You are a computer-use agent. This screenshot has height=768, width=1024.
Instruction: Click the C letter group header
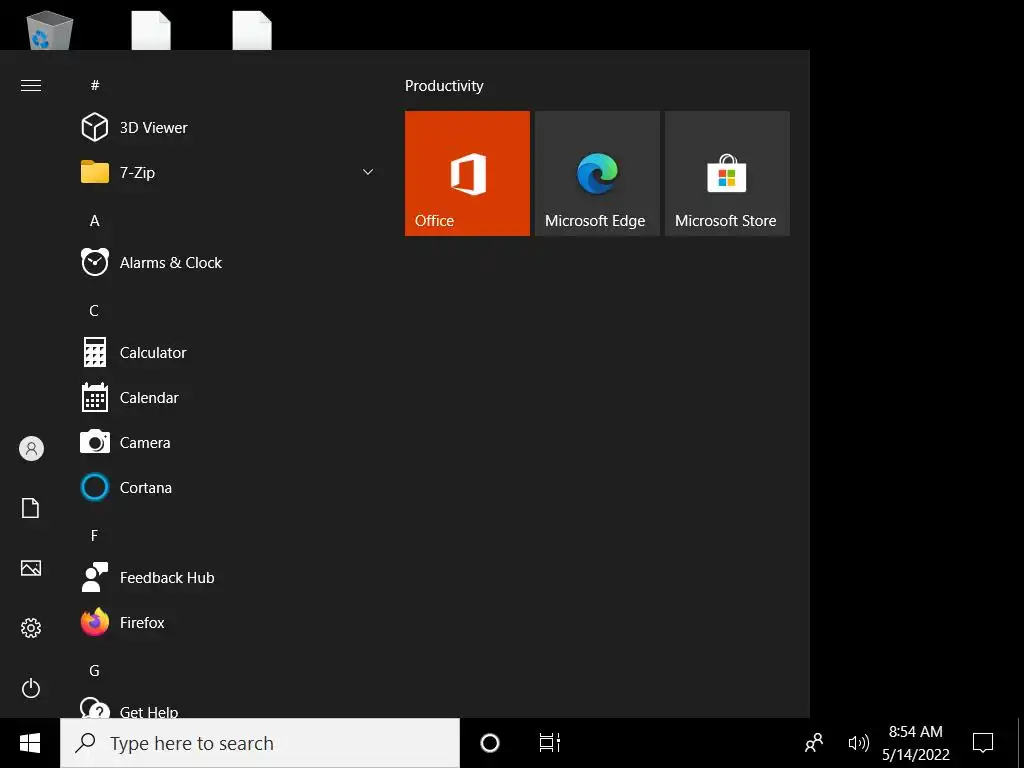[94, 311]
